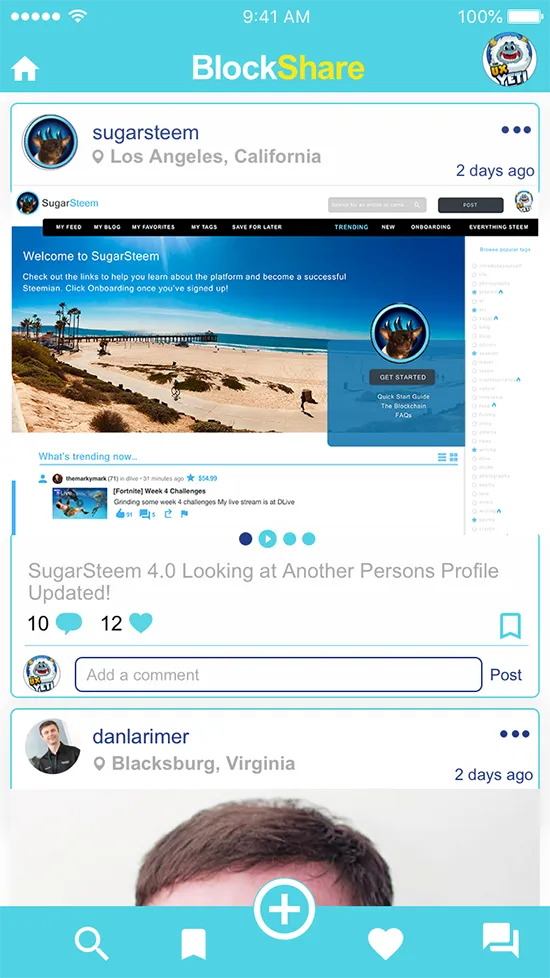The image size is (550, 978).
Task: Click MY FEED in embedded SugarSteem nav
Action: [69, 227]
